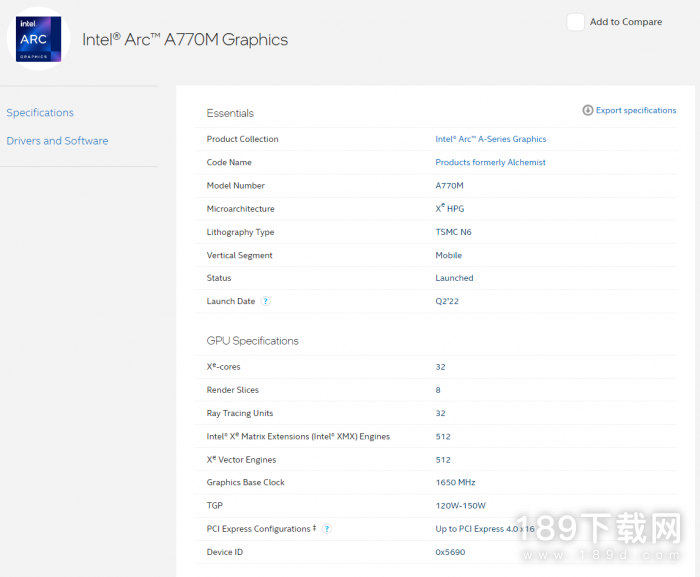Click the GPU Specifications section heading
The image size is (700, 577).
[252, 341]
